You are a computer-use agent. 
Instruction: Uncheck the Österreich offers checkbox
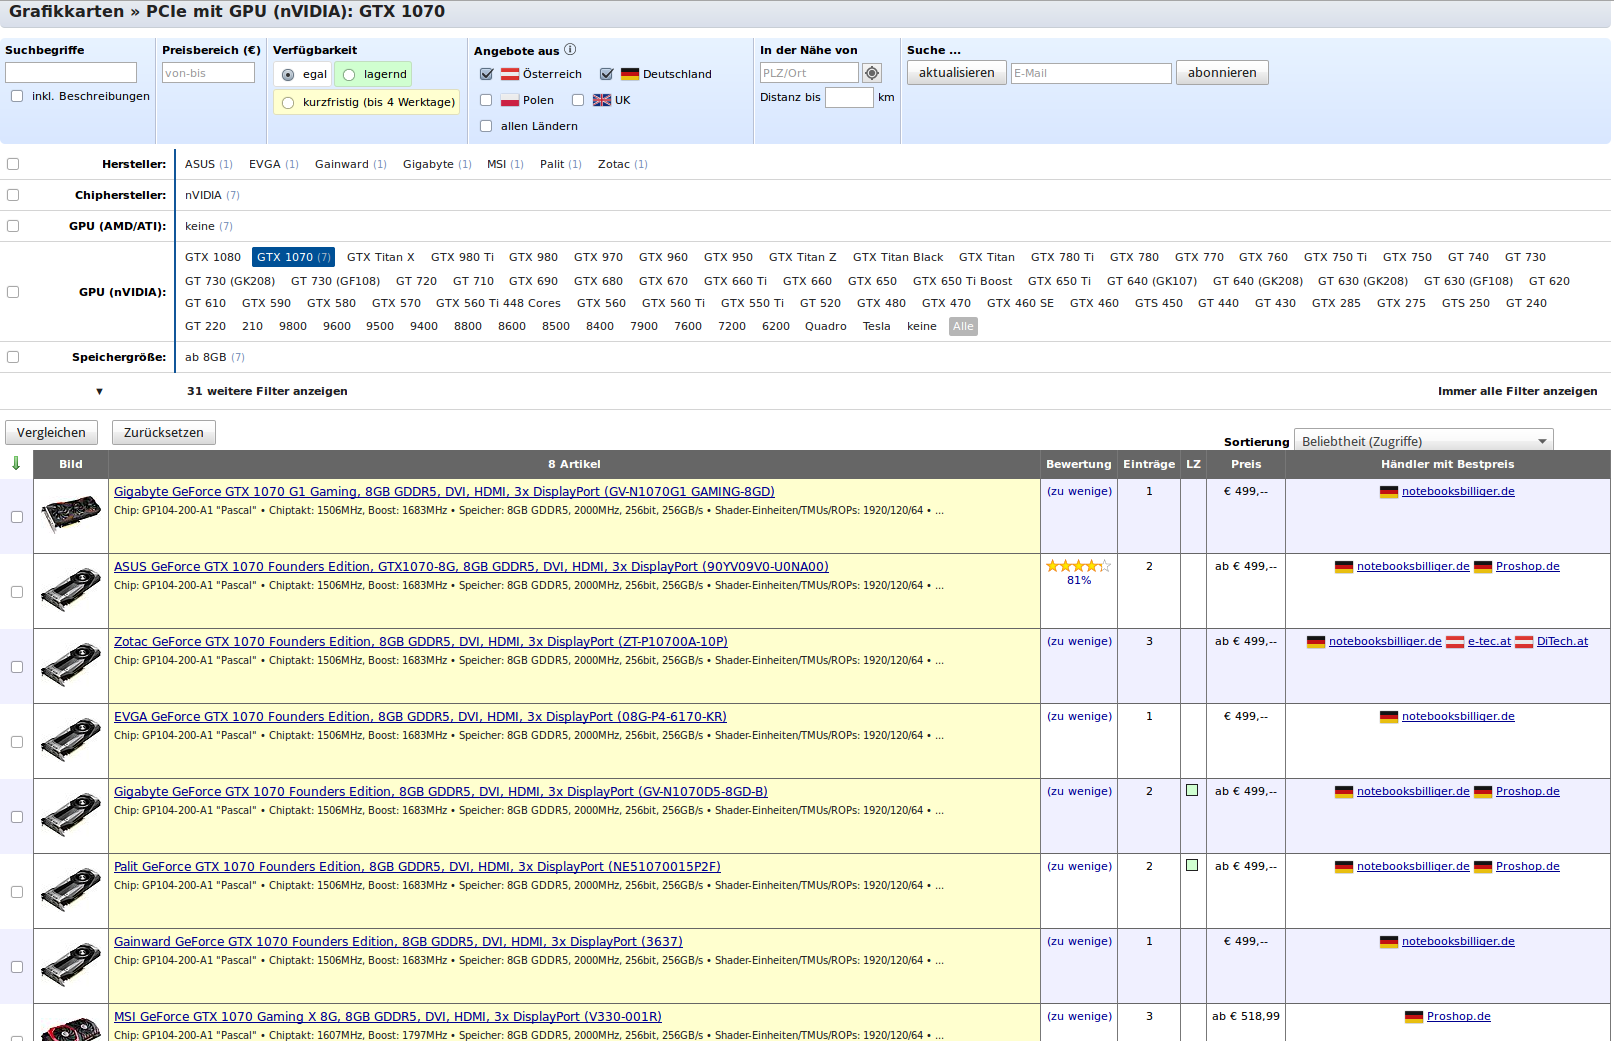tap(487, 74)
